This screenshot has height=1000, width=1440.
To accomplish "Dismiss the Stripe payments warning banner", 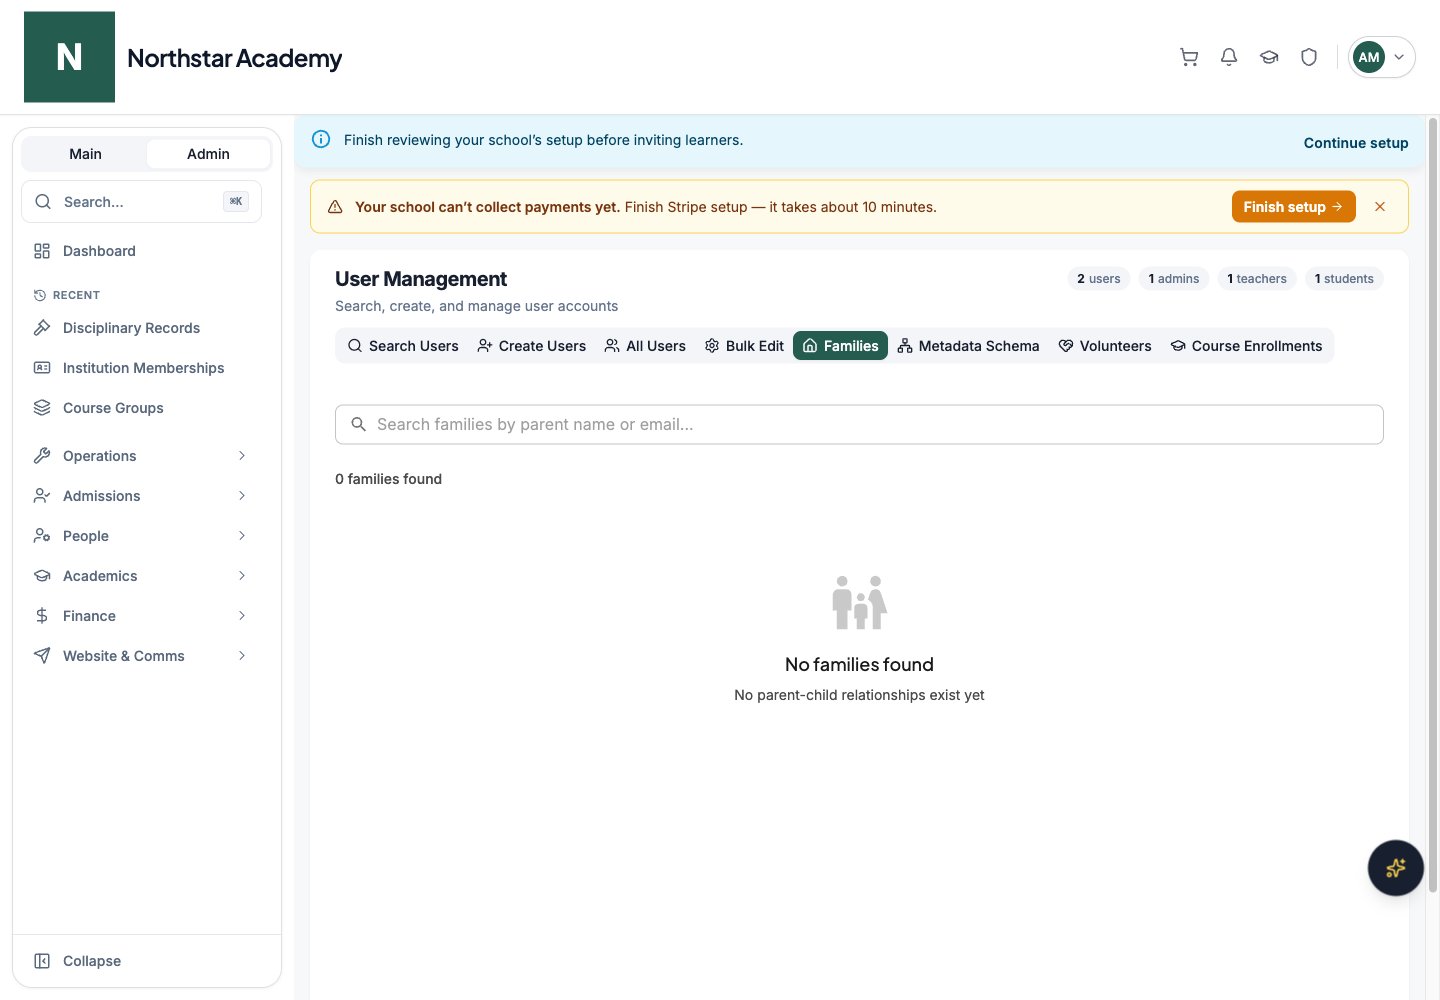I will 1380,207.
